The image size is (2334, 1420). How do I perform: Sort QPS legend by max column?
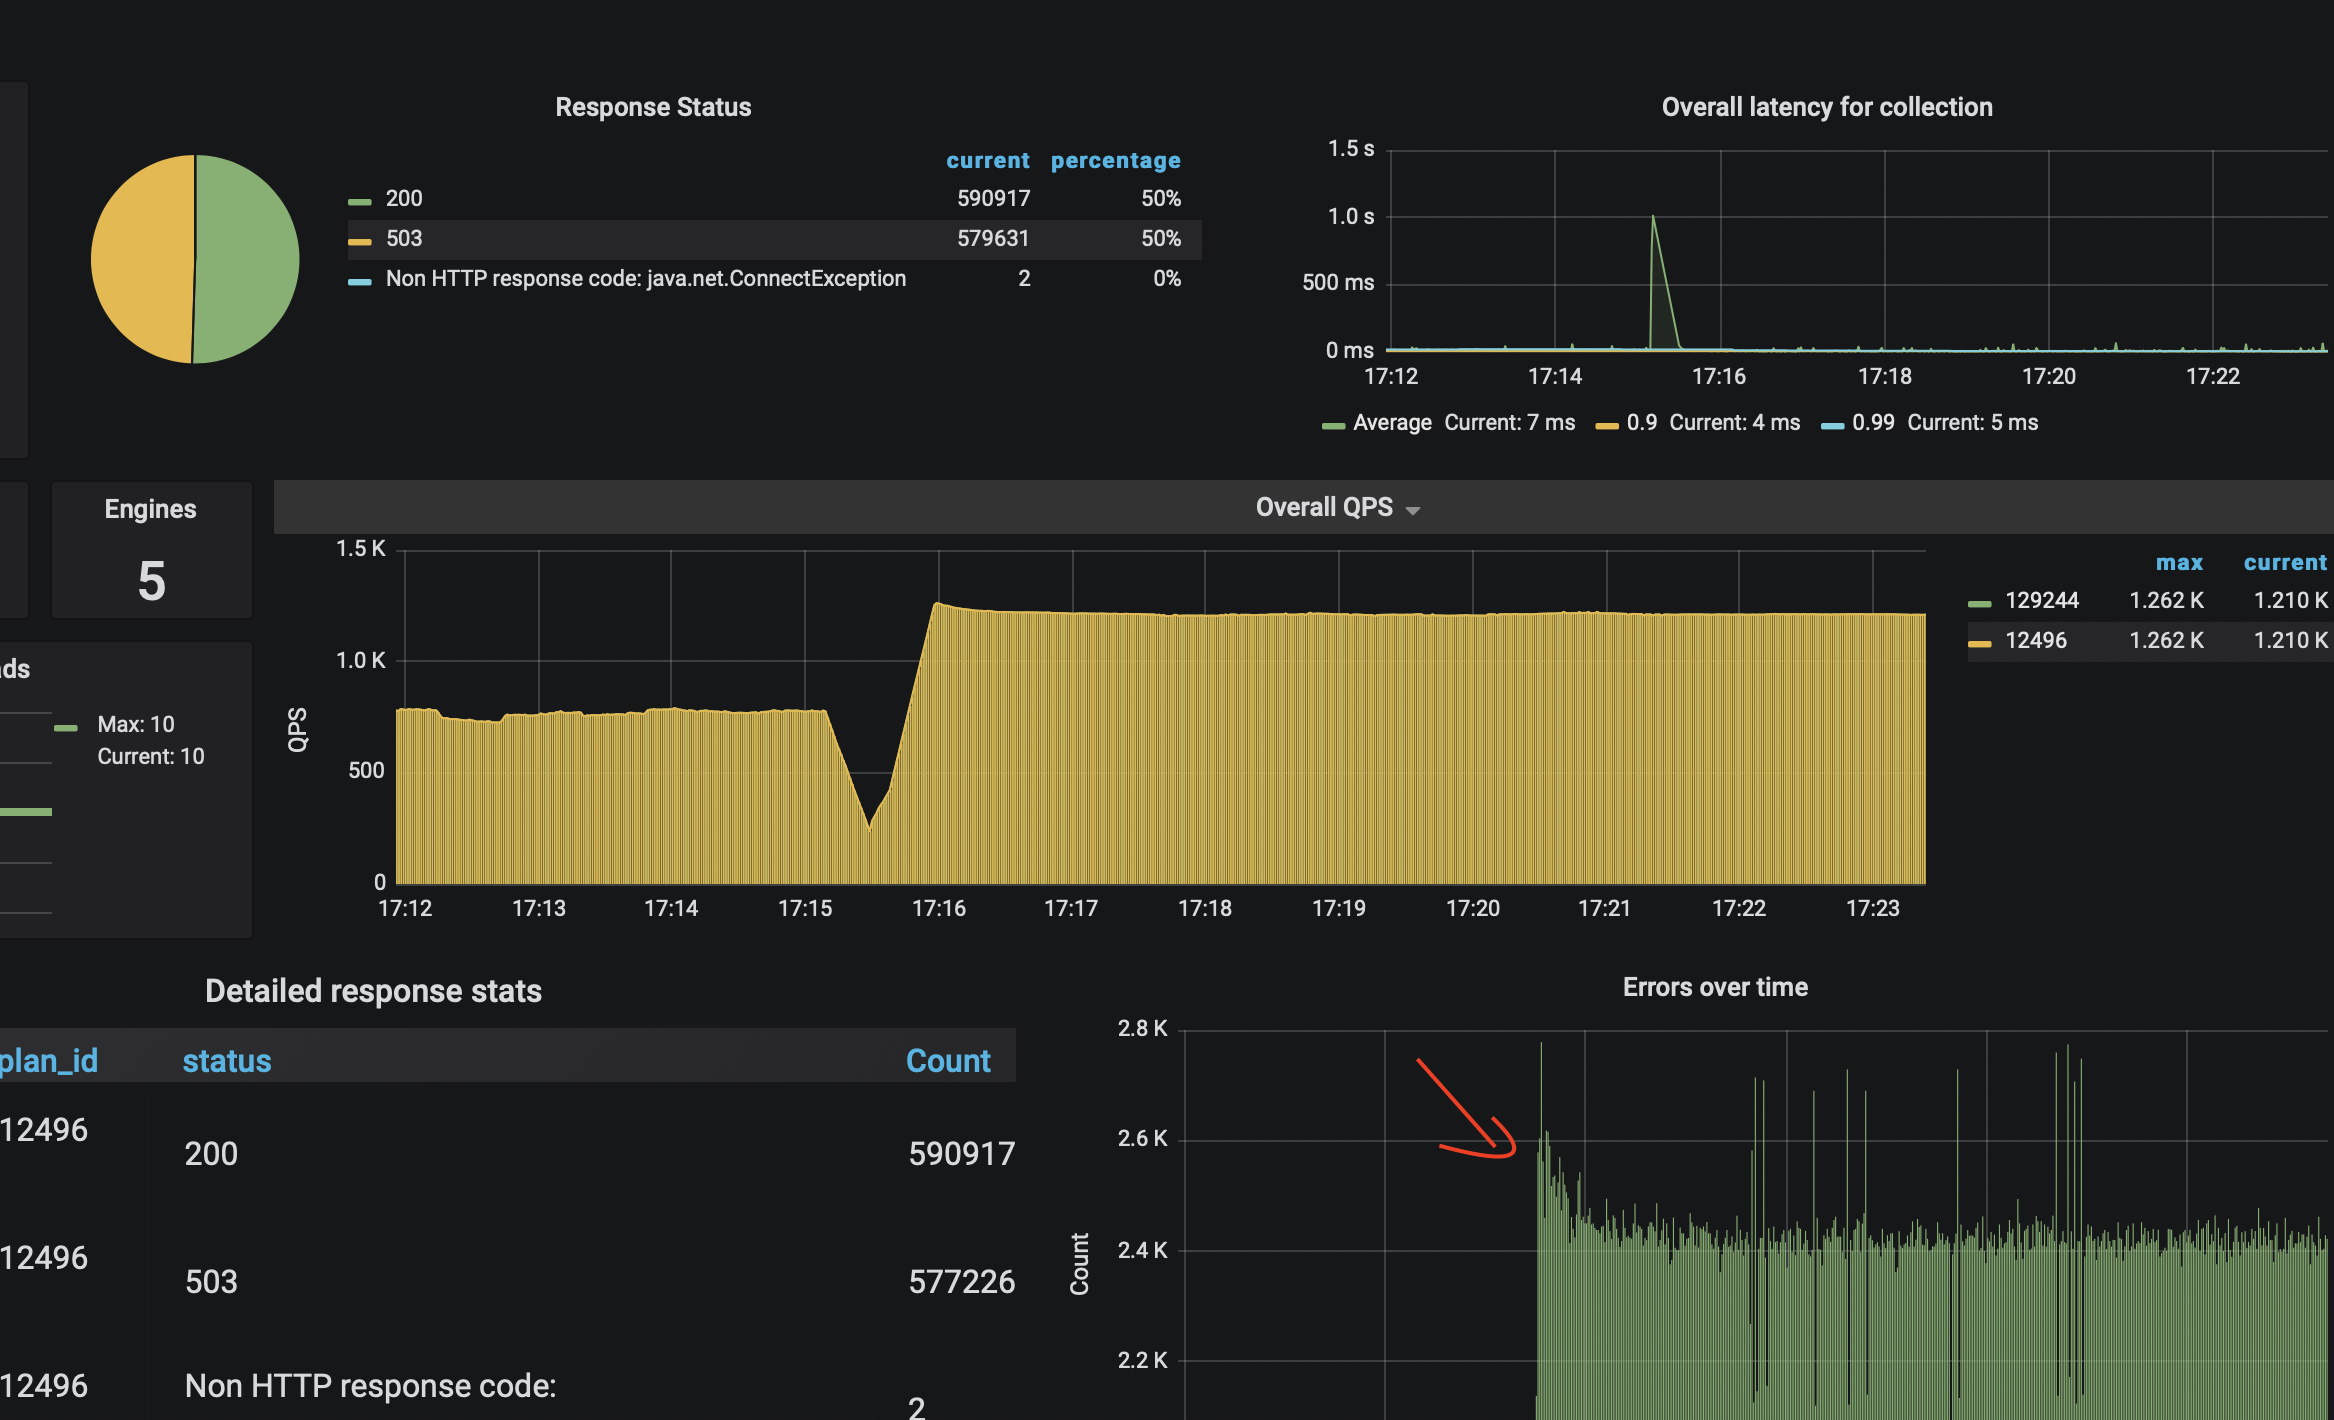coord(2179,563)
